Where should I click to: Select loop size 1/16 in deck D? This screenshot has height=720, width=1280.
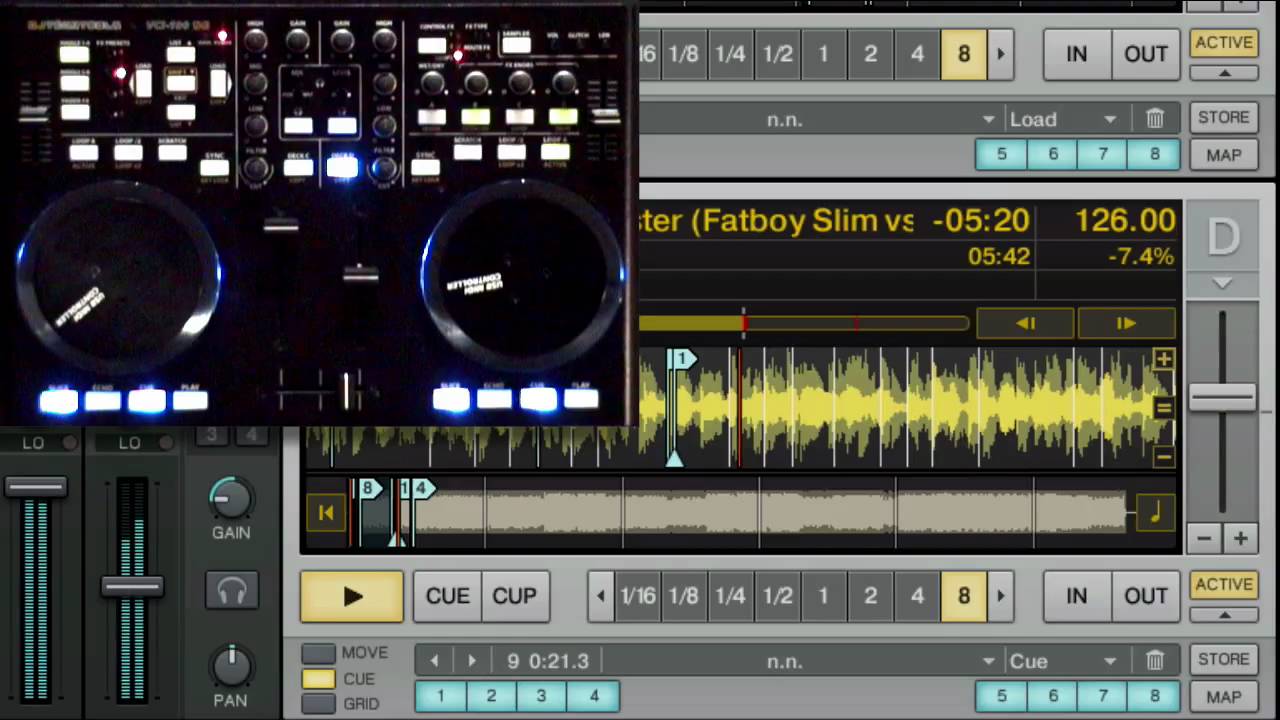(638, 596)
